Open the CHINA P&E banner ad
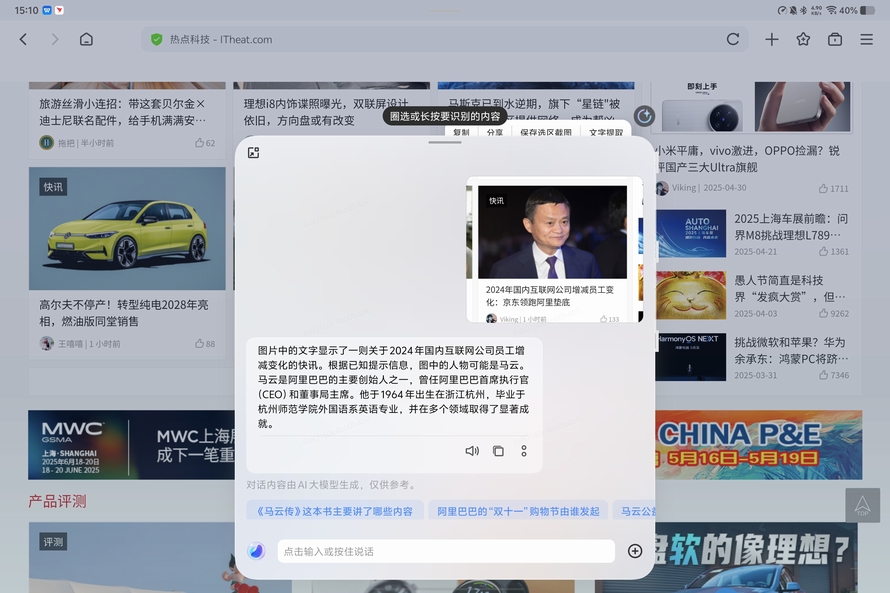Image resolution: width=890 pixels, height=593 pixels. tap(758, 445)
